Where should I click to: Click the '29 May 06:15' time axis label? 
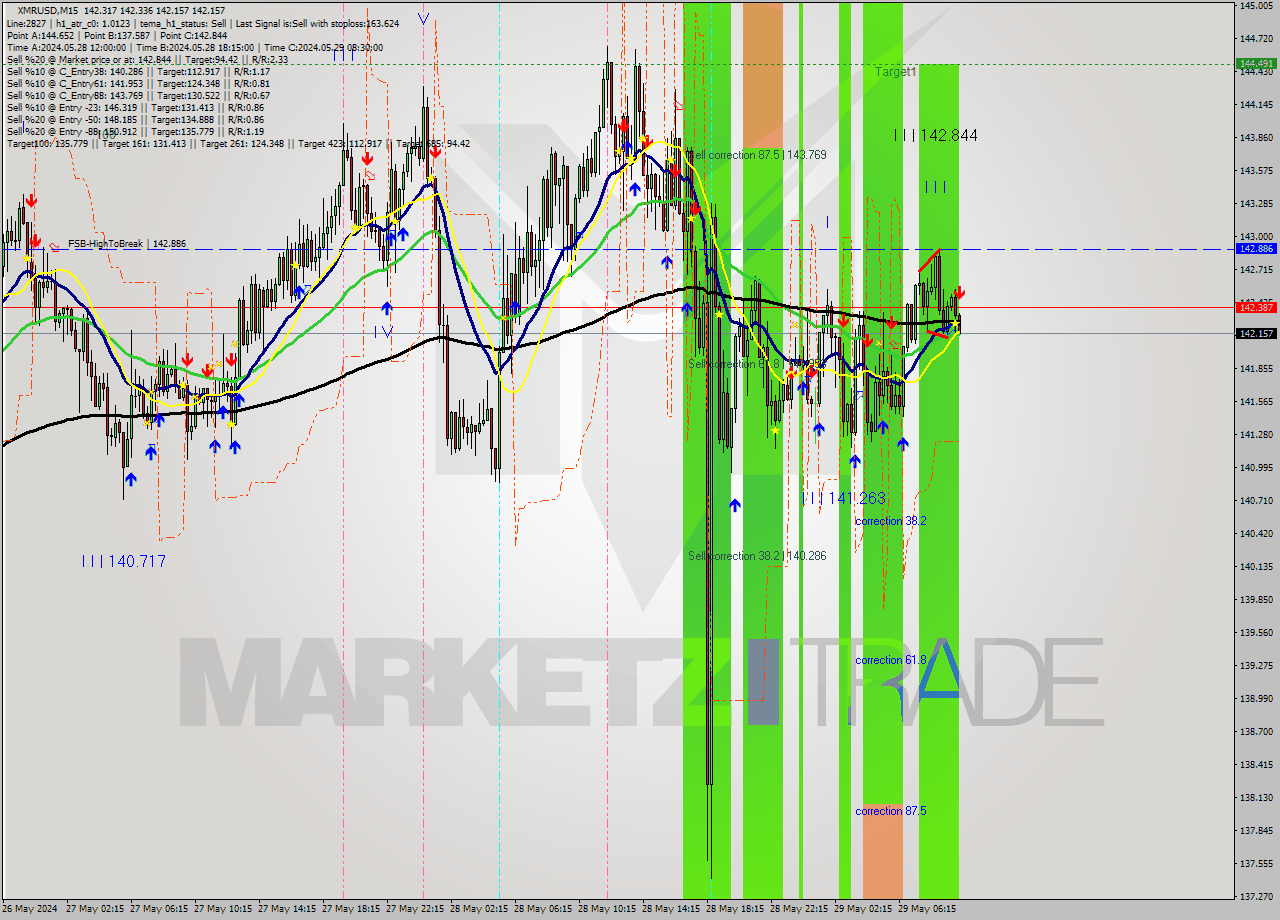927,910
